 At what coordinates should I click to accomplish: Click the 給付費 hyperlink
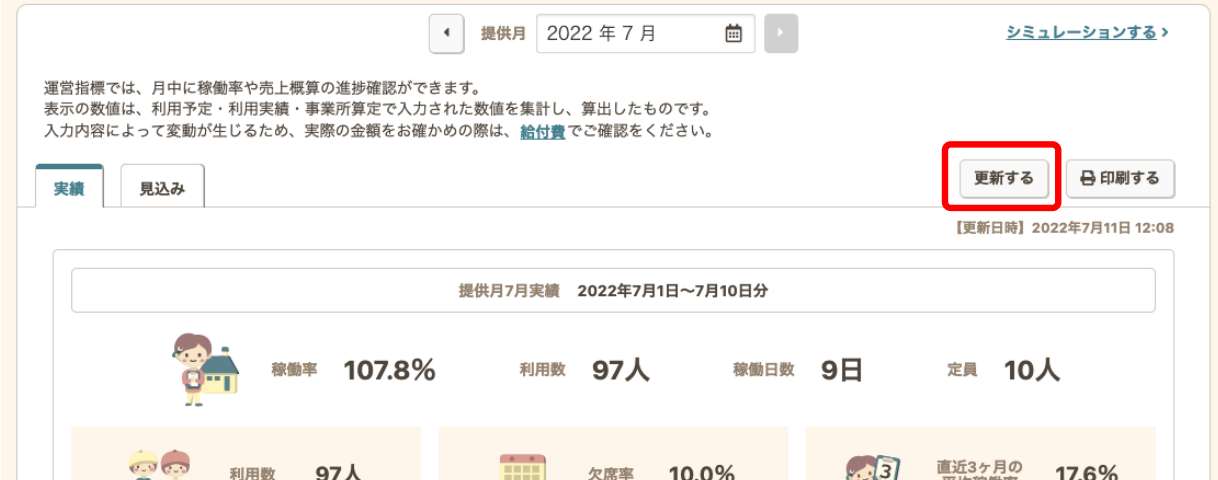click(x=542, y=131)
